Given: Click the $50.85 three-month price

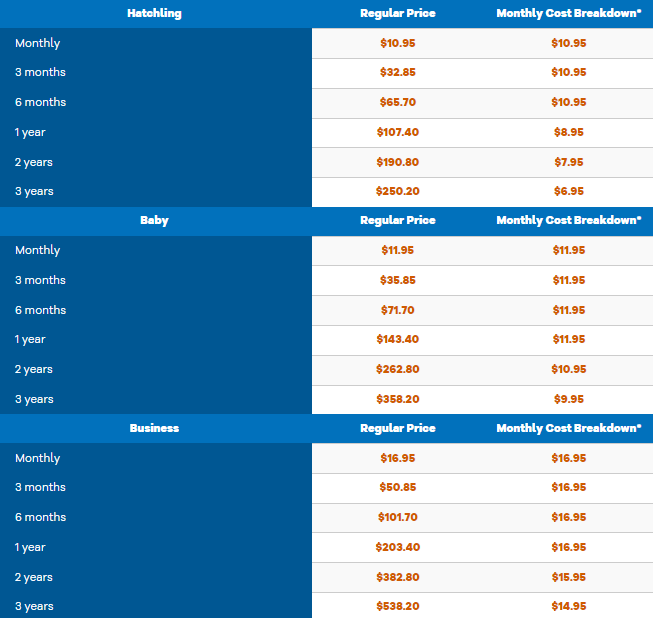Looking at the screenshot, I should click(x=397, y=487).
